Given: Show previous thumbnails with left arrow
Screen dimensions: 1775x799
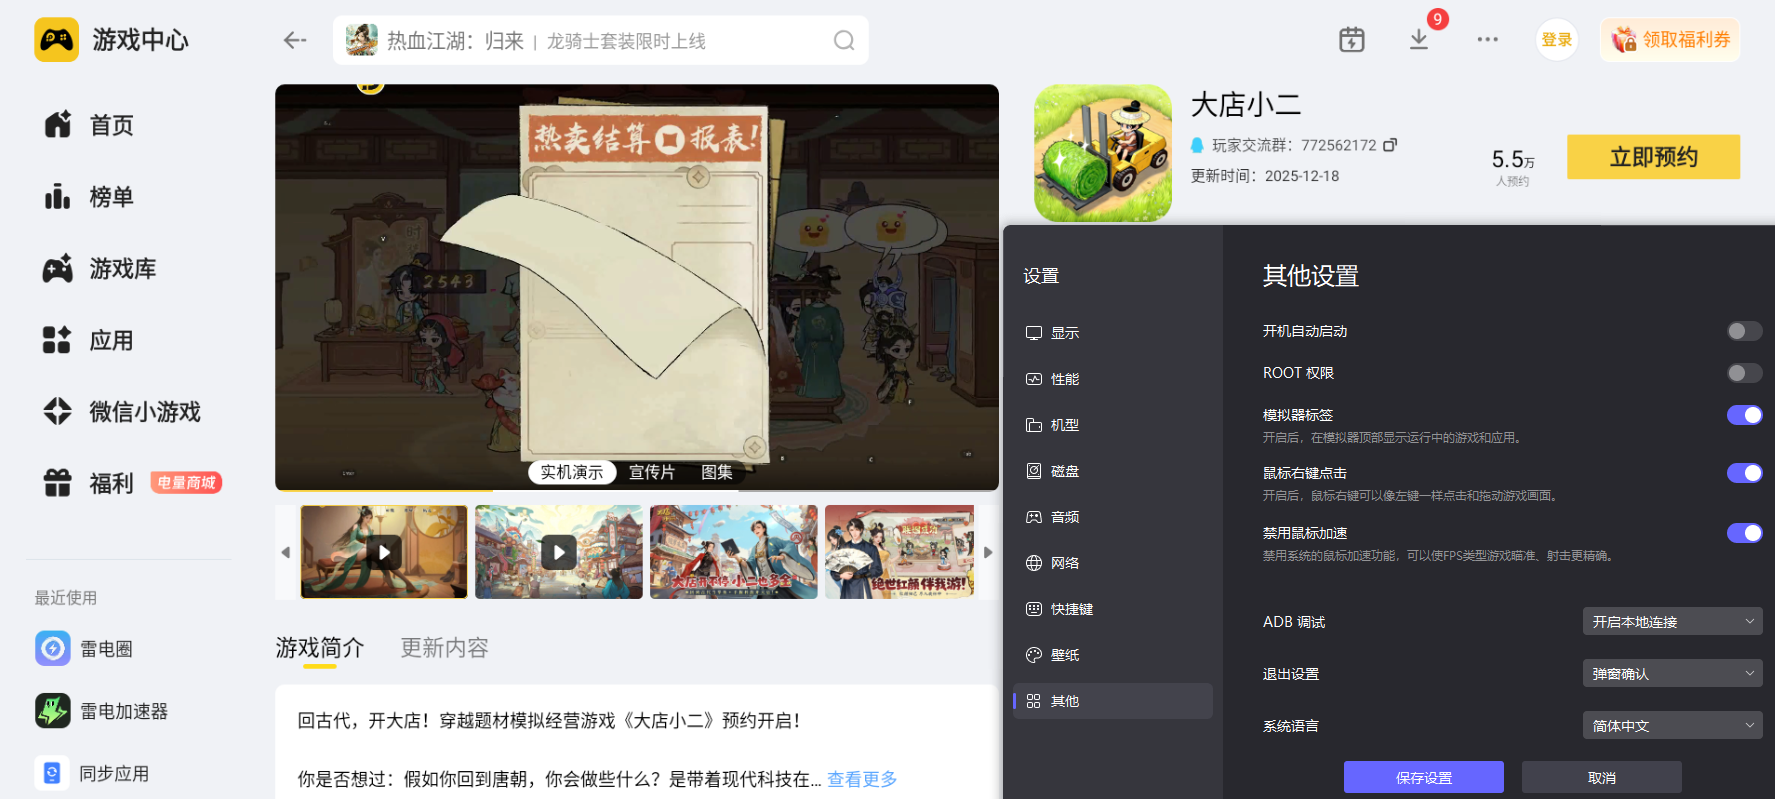Looking at the screenshot, I should tap(286, 552).
